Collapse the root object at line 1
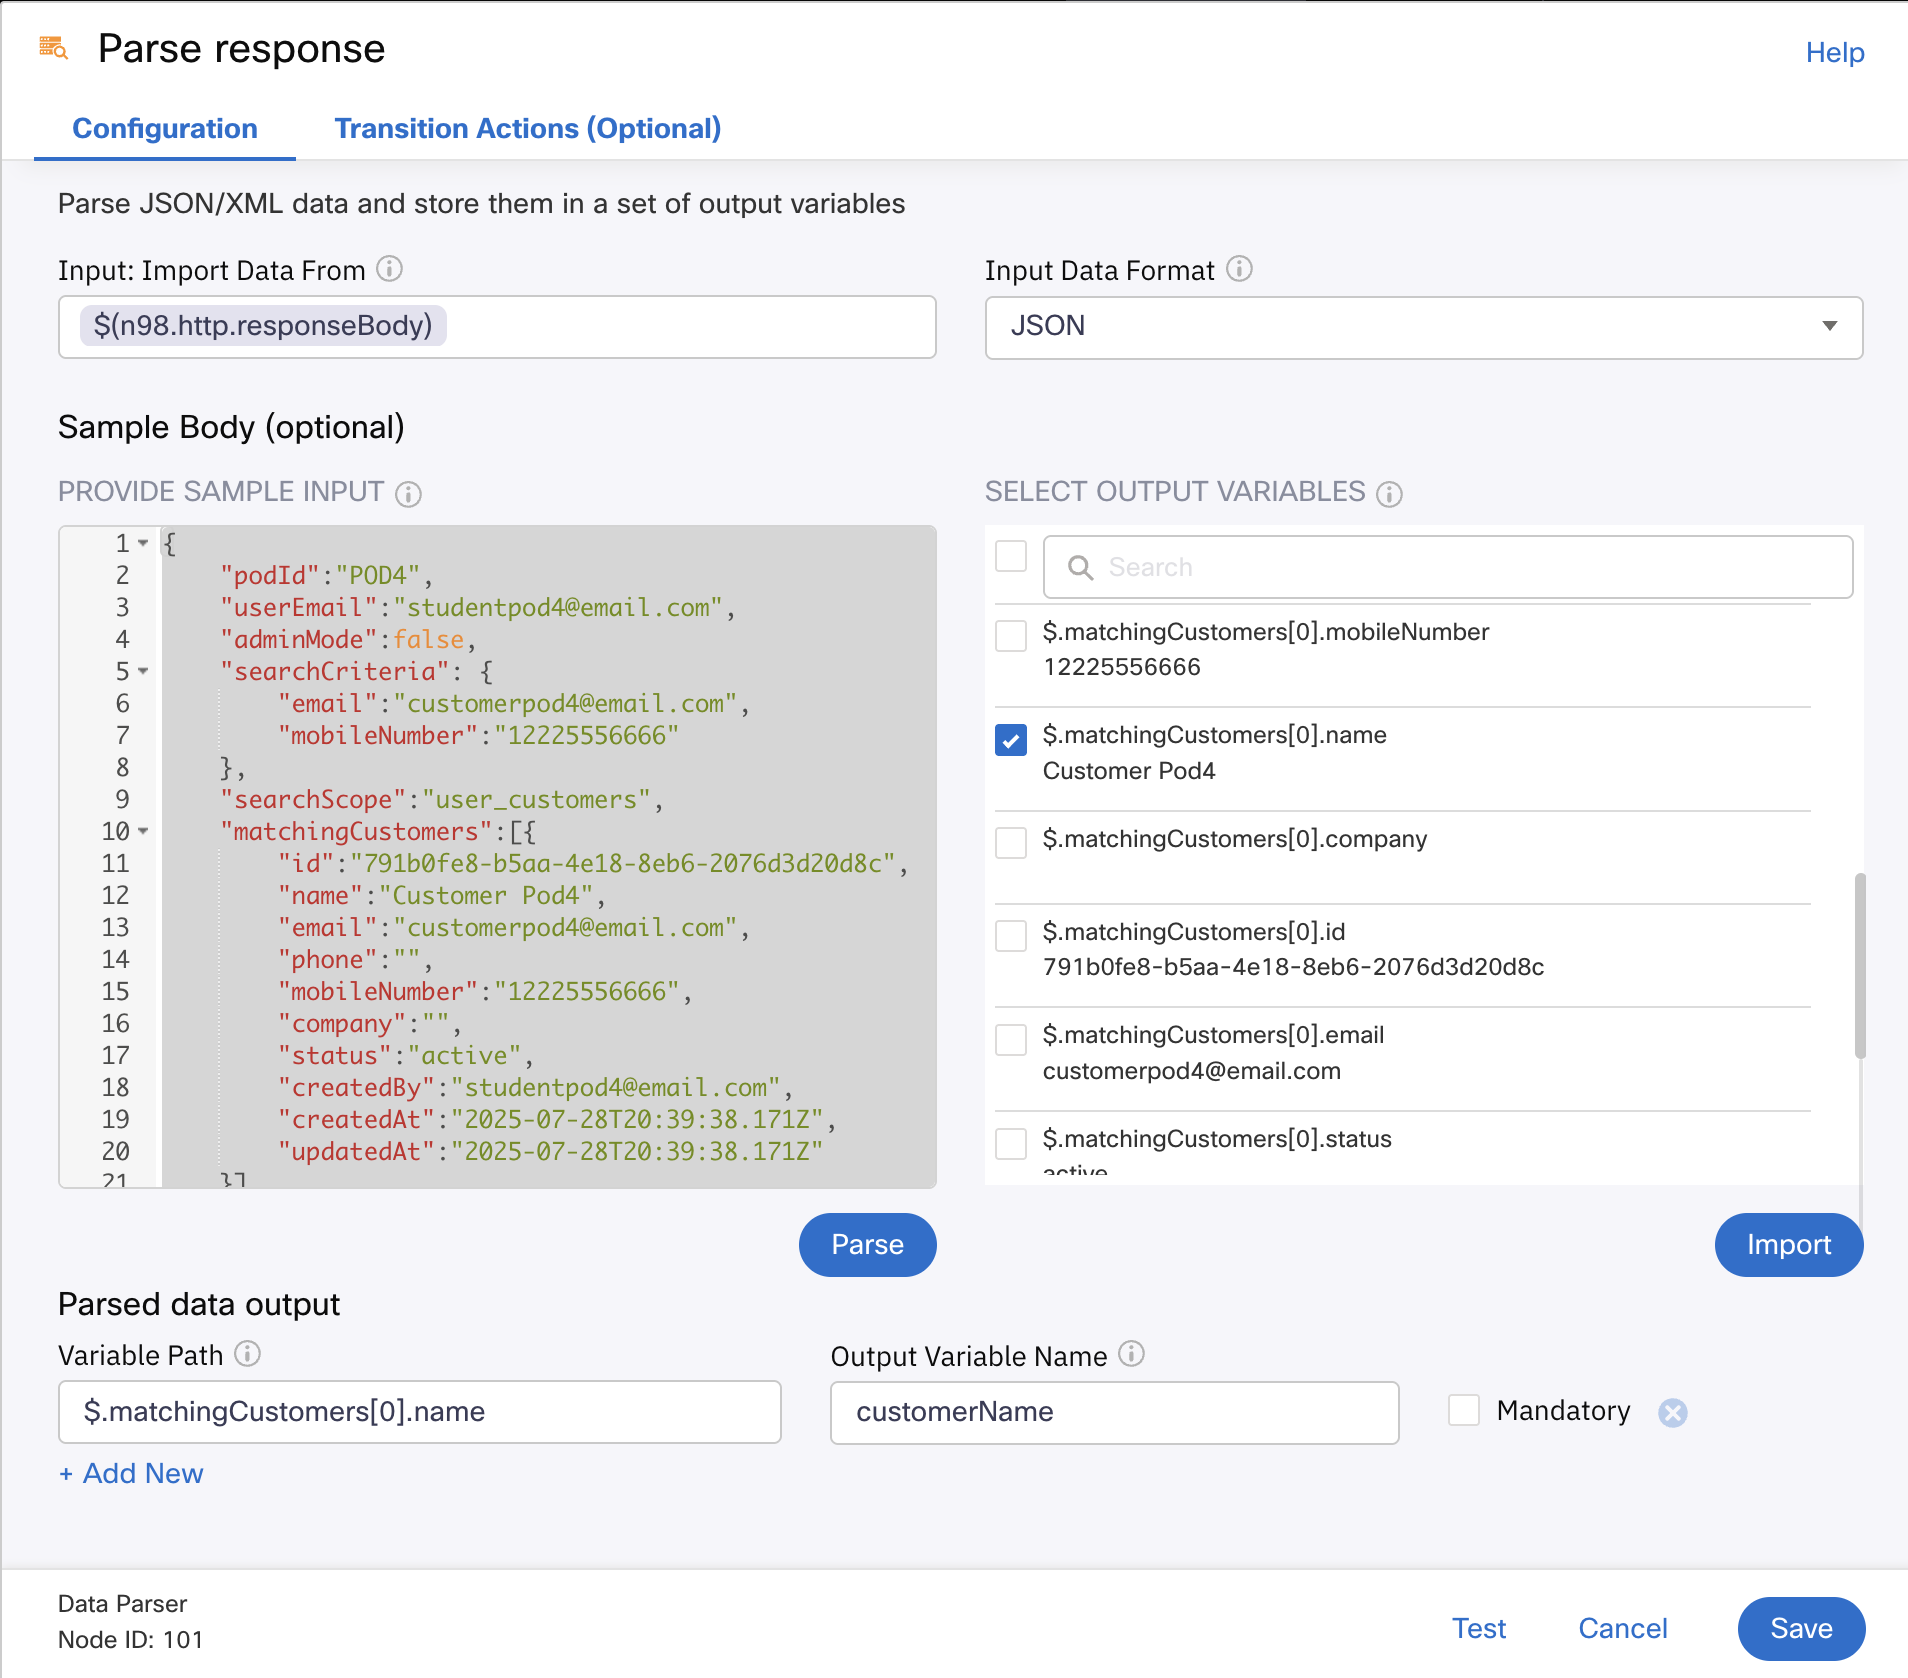This screenshot has height=1678, width=1908. 143,543
